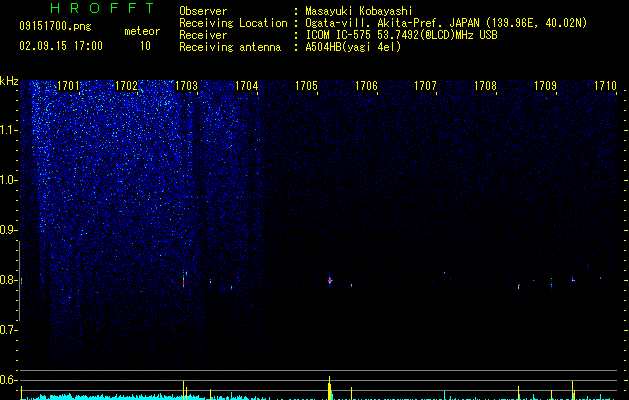Click the kHz axis unit label
This screenshot has height=400, width=629.
(x=9, y=81)
